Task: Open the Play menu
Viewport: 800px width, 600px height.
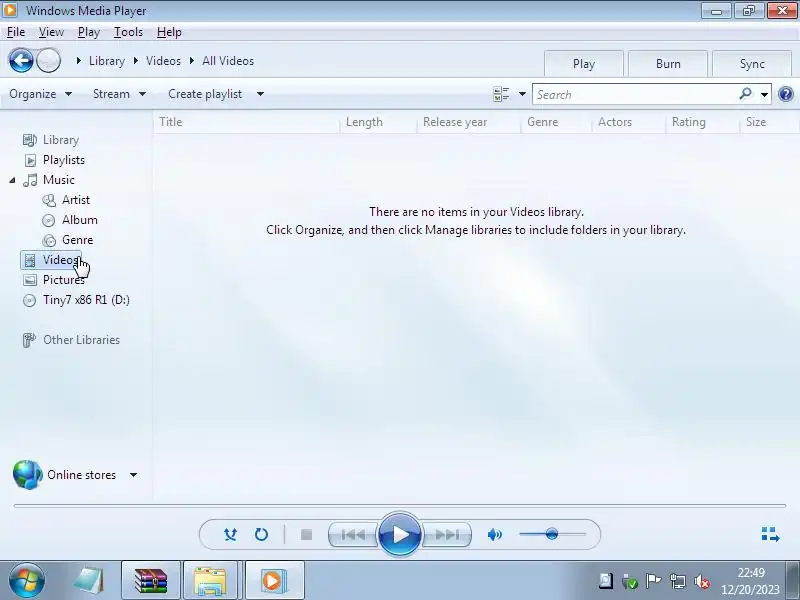Action: pos(89,32)
